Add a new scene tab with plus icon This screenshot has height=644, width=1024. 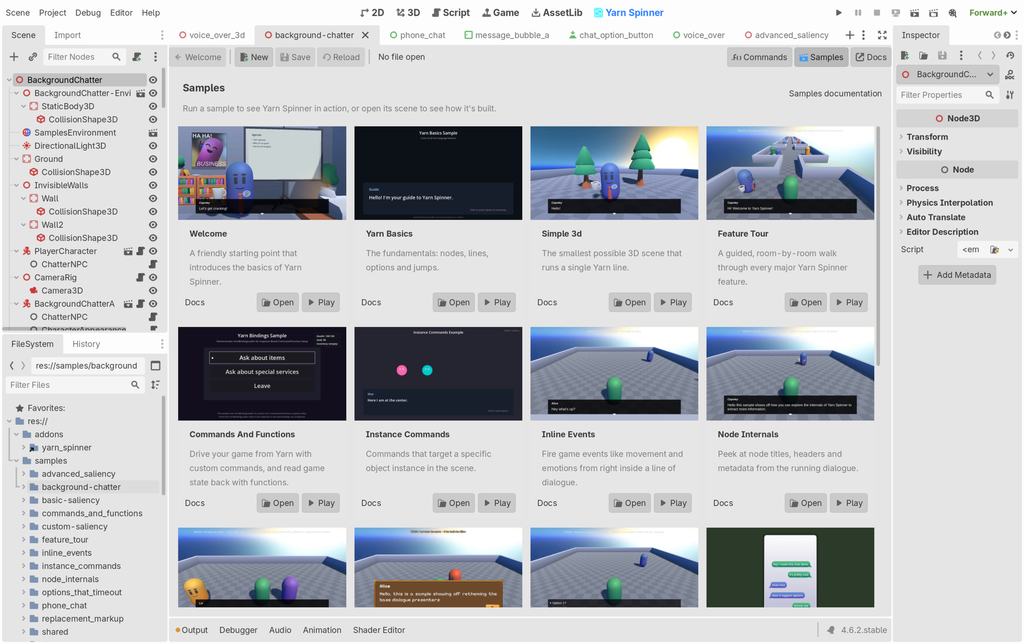point(850,35)
